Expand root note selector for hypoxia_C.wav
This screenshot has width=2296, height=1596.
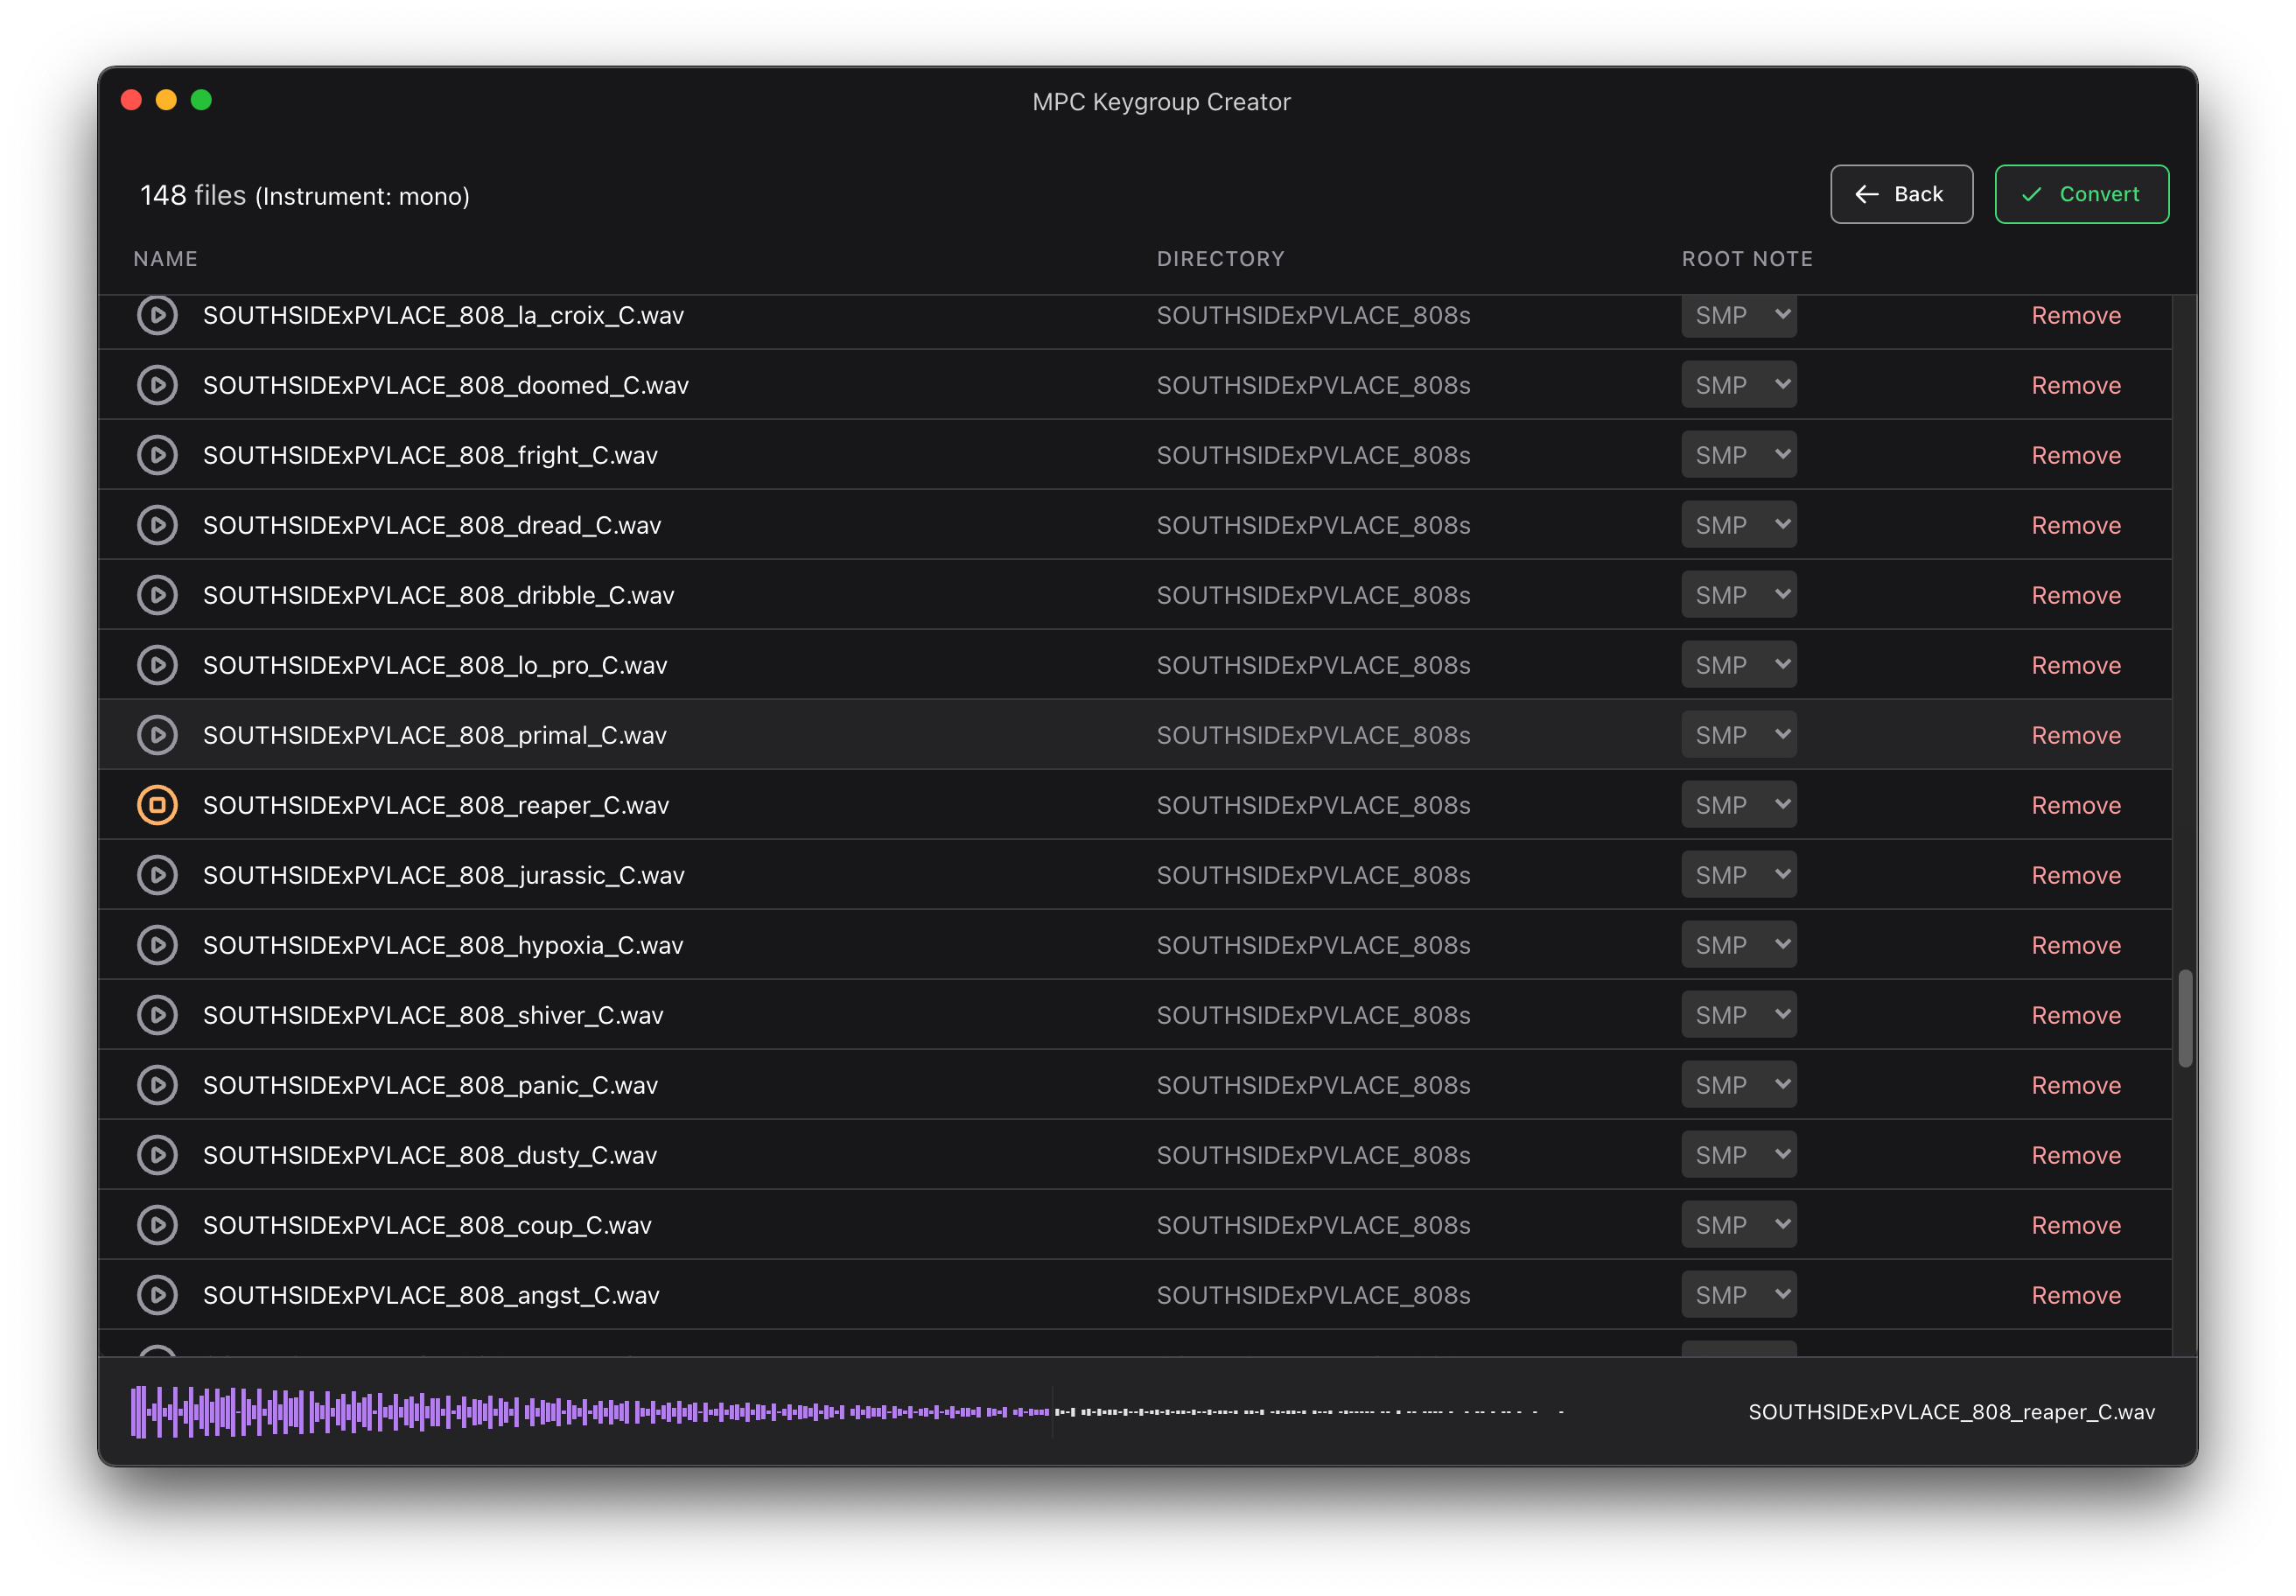pyautogui.click(x=1738, y=945)
